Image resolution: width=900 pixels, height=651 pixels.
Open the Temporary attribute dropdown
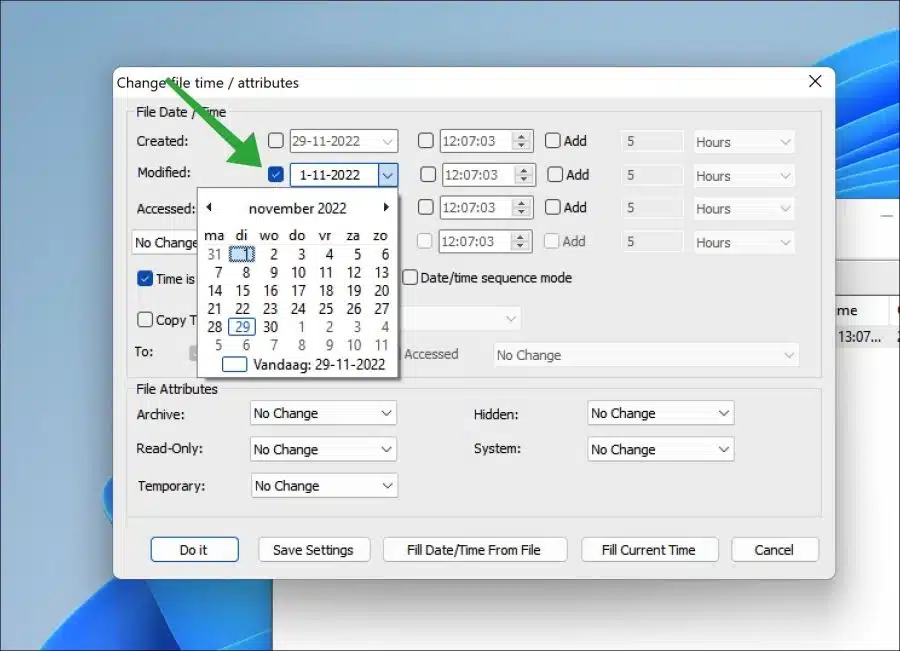323,486
